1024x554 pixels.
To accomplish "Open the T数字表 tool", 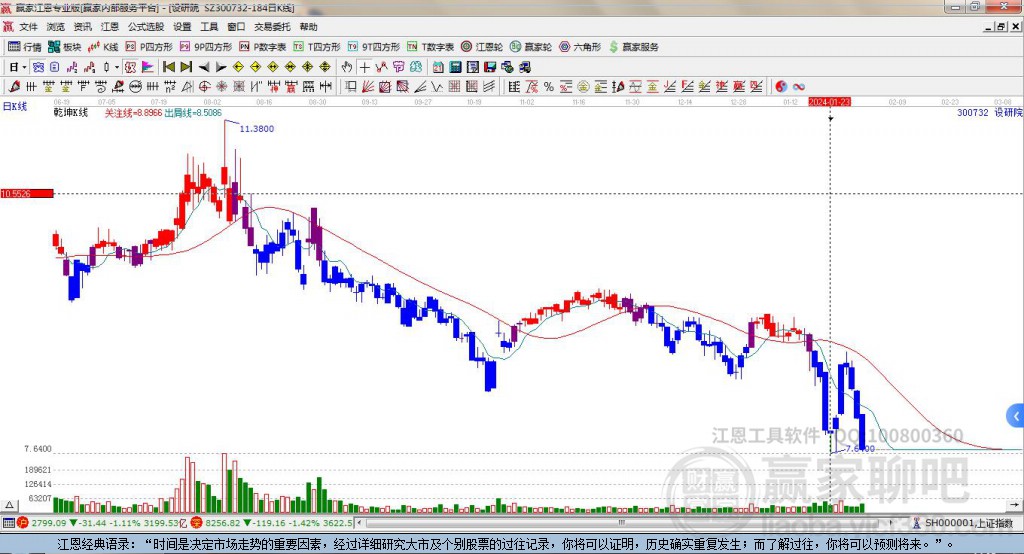I will [430, 47].
